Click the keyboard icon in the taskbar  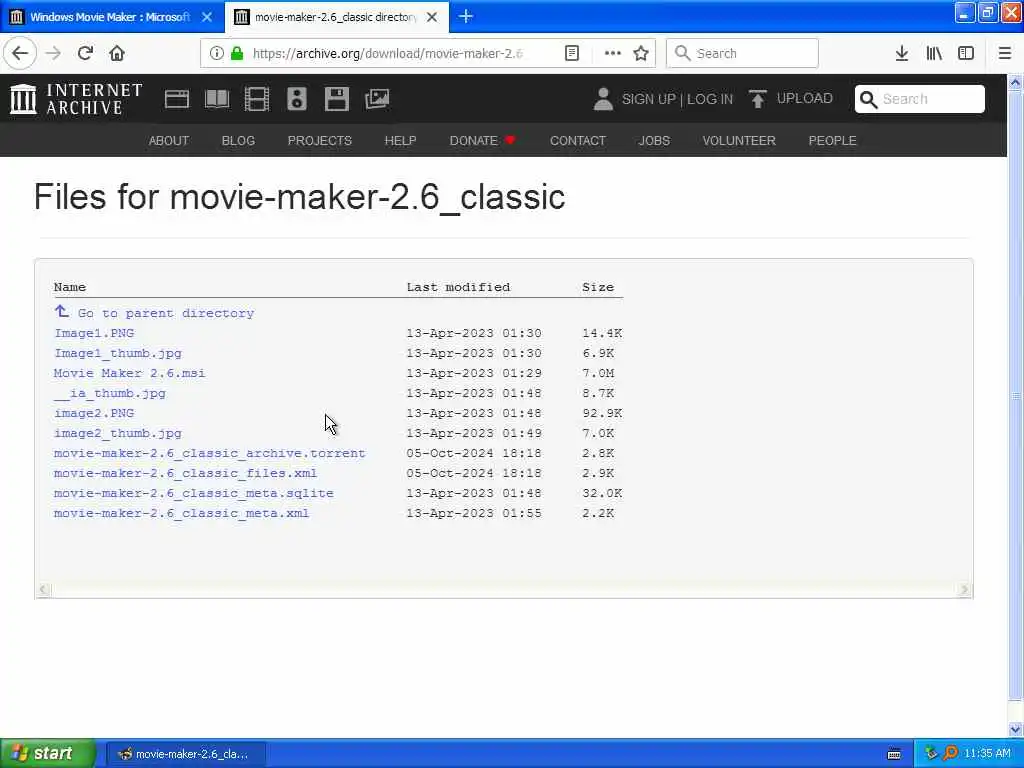click(894, 754)
